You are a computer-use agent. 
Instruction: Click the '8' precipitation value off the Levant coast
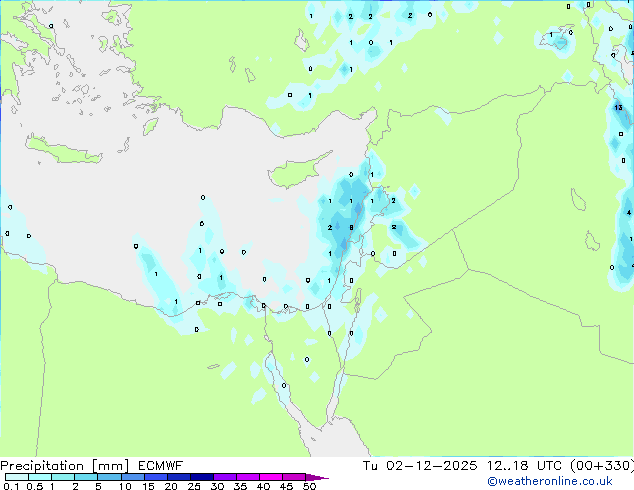tap(351, 228)
